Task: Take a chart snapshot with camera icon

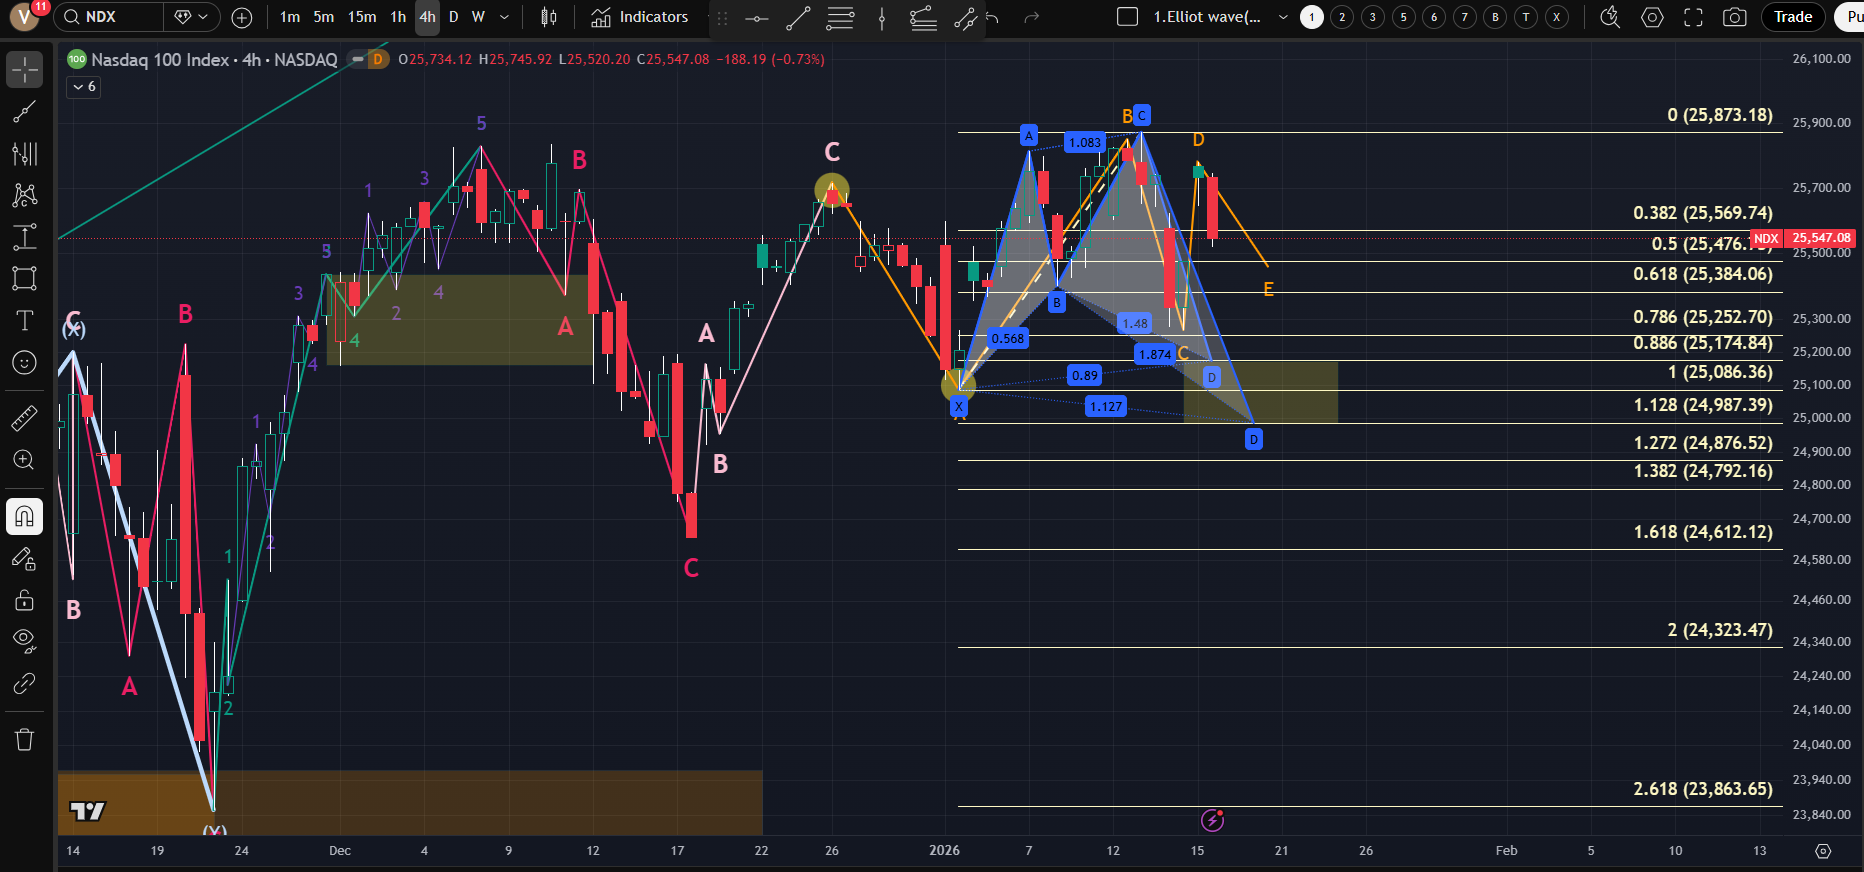Action: click(x=1735, y=17)
